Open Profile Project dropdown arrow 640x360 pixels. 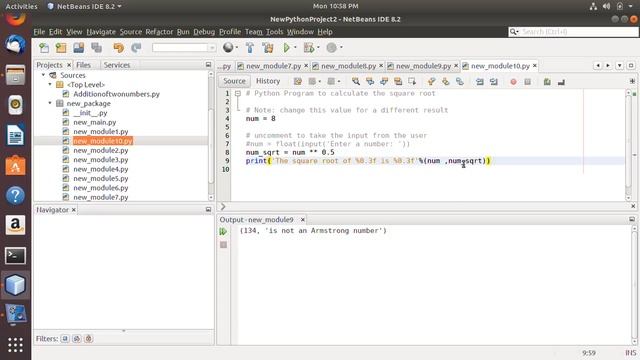(x=341, y=47)
